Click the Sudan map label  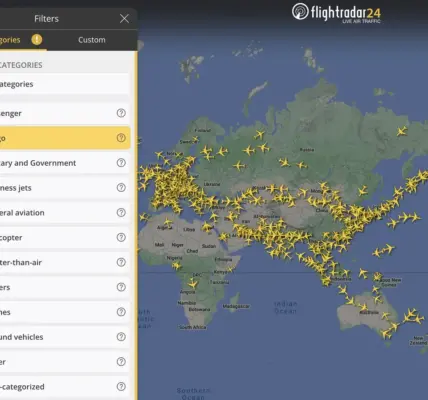tap(209, 246)
